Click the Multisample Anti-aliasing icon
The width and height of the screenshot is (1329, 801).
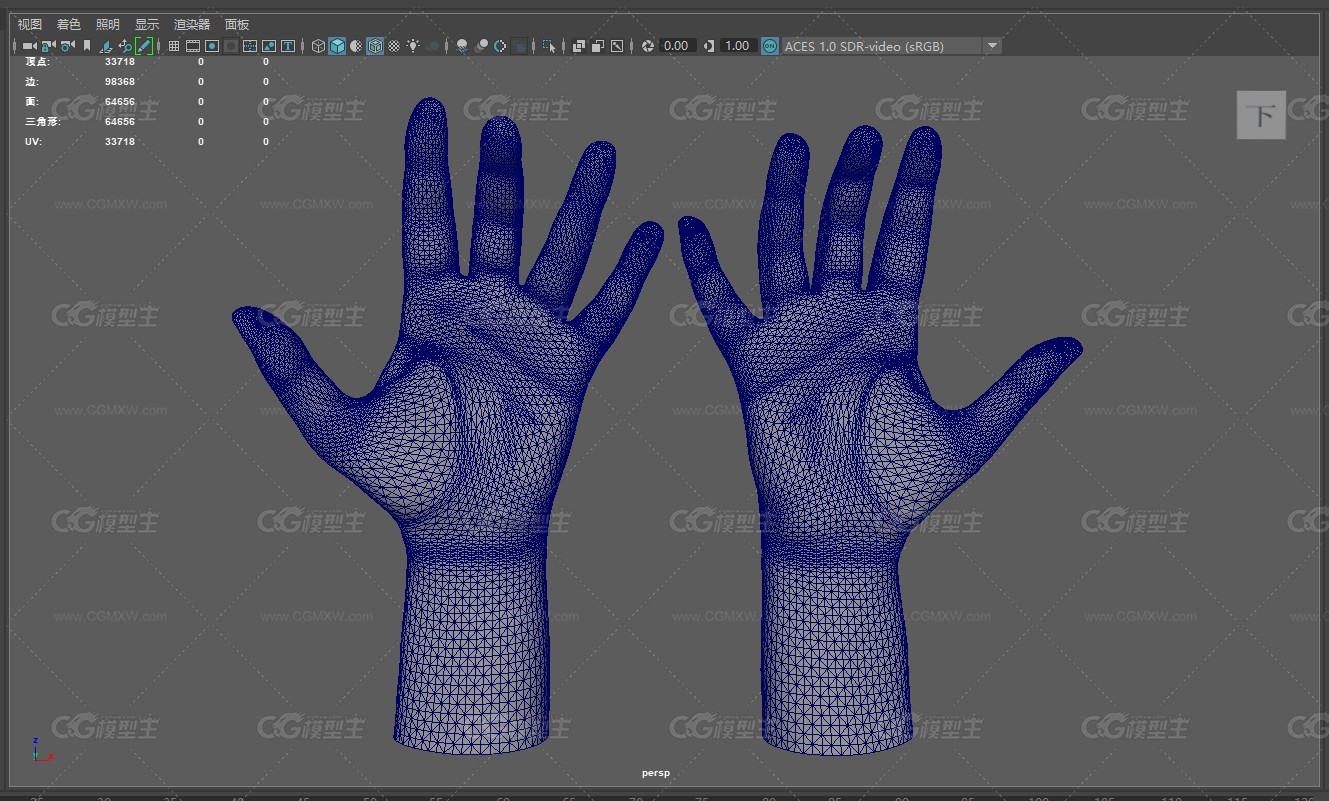pos(499,46)
